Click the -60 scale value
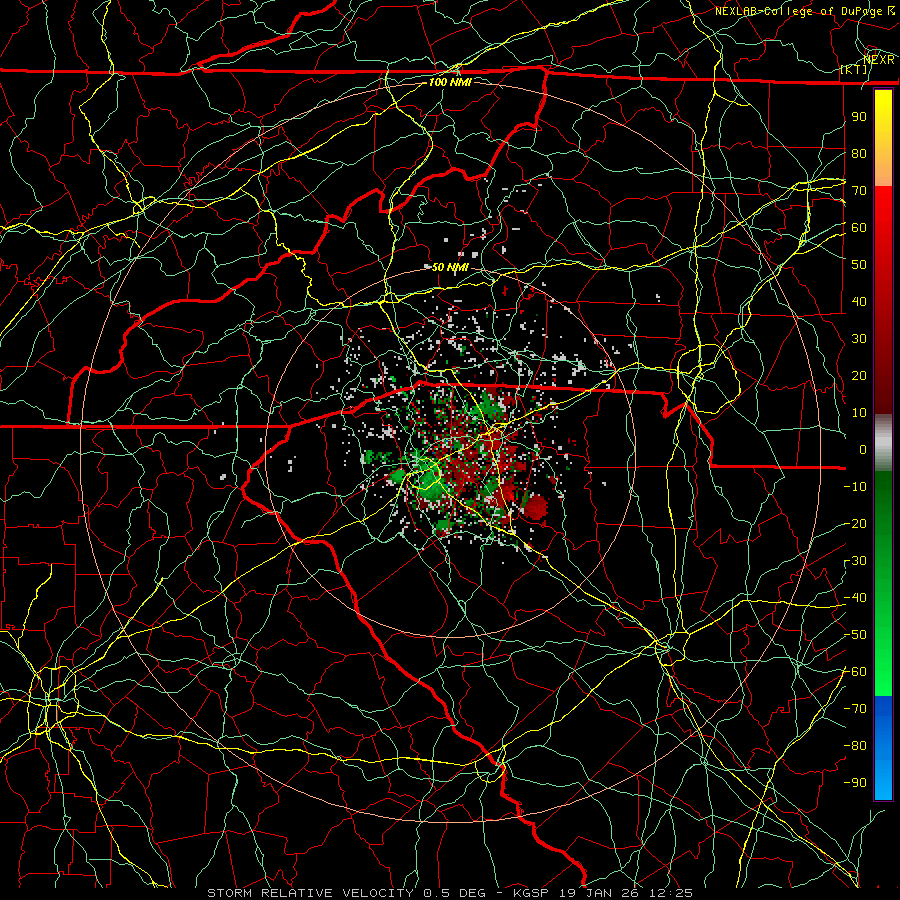The height and width of the screenshot is (900, 900). coord(855,672)
